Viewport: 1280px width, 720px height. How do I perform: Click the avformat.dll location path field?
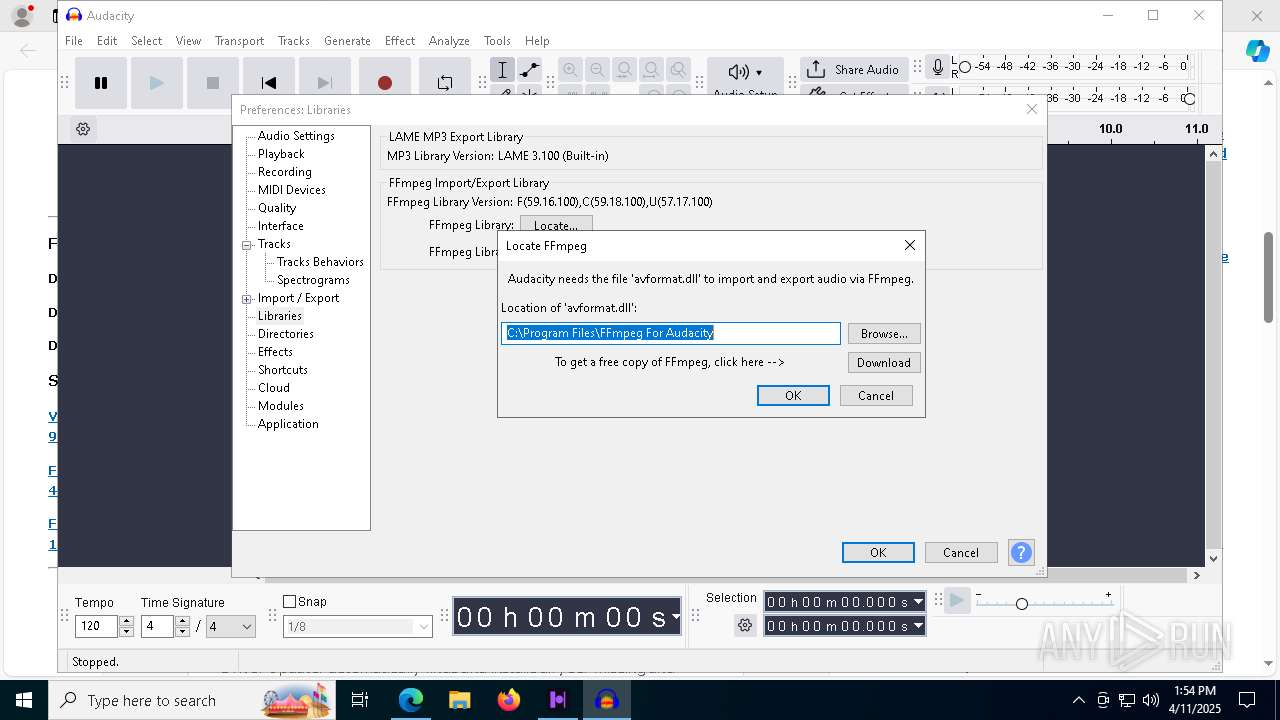tap(671, 333)
